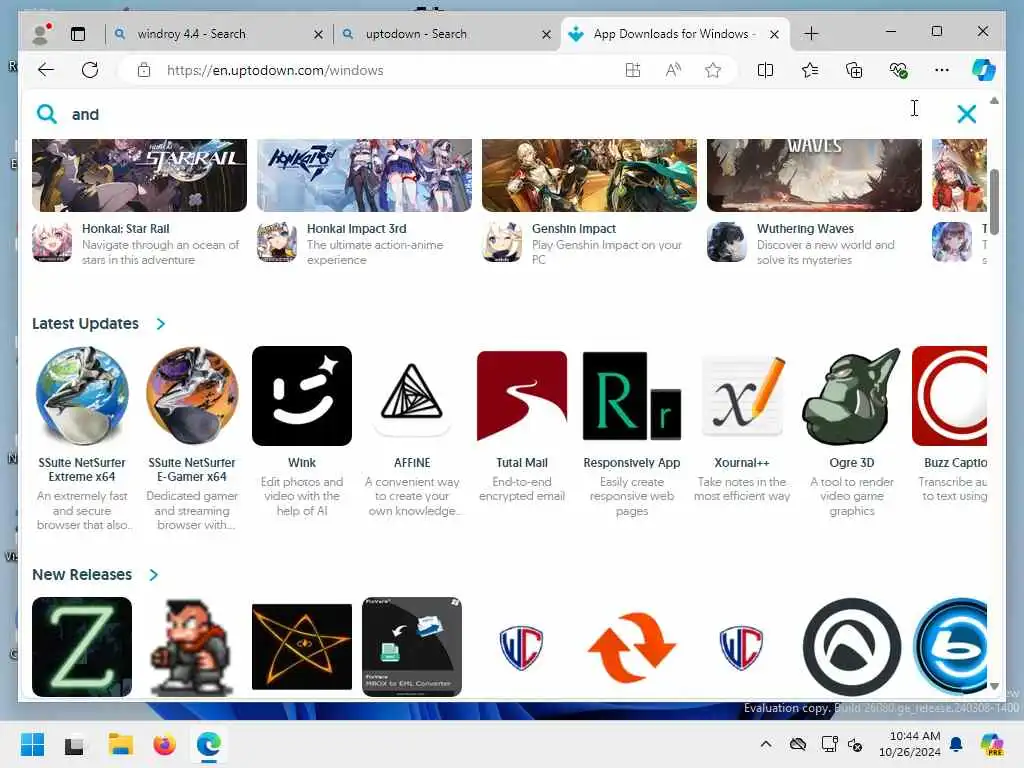Toggle Read aloud icon in address bar
This screenshot has width=1024, height=768.
pos(673,71)
